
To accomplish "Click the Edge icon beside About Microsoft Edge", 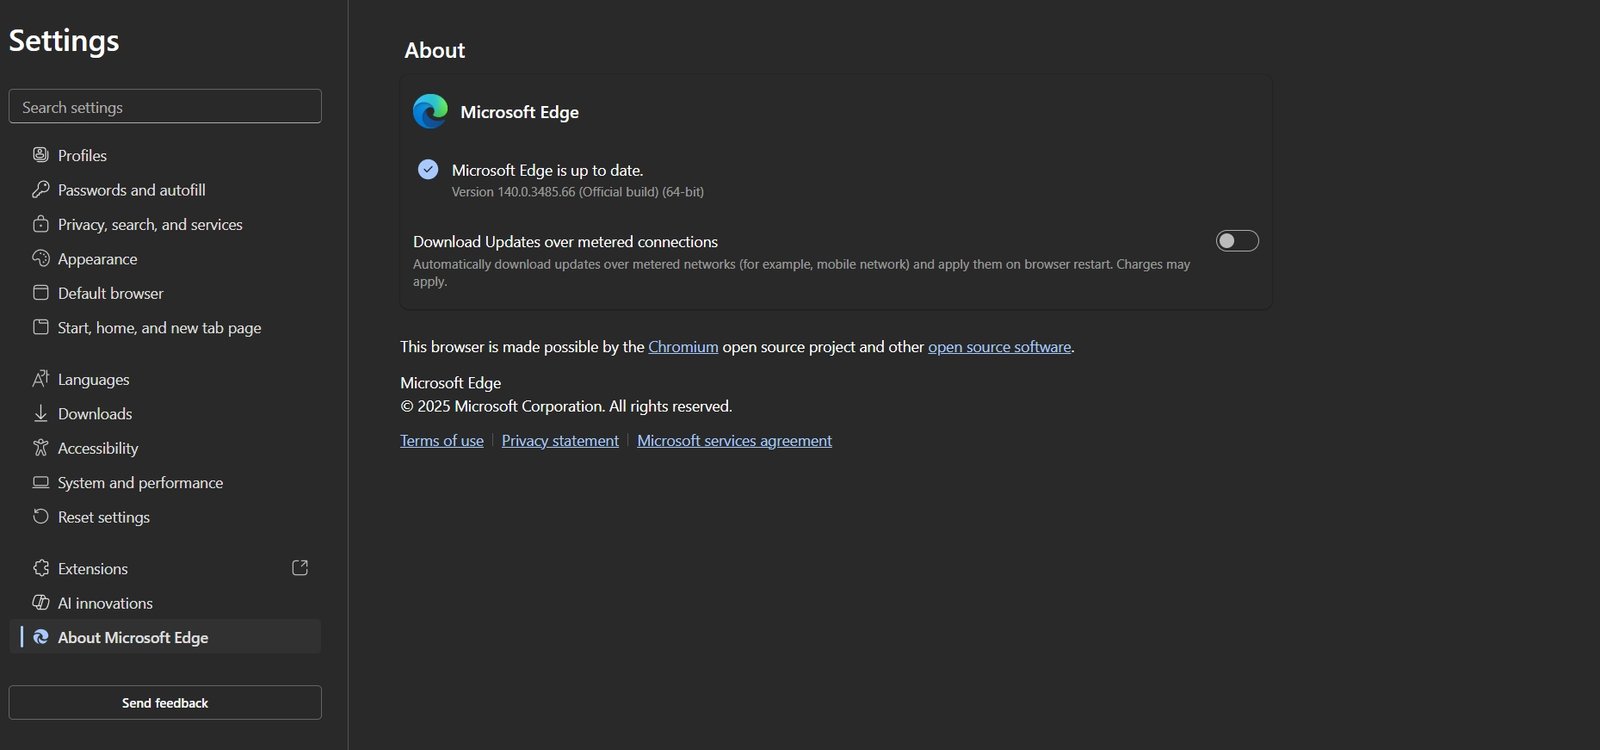I will click(41, 637).
